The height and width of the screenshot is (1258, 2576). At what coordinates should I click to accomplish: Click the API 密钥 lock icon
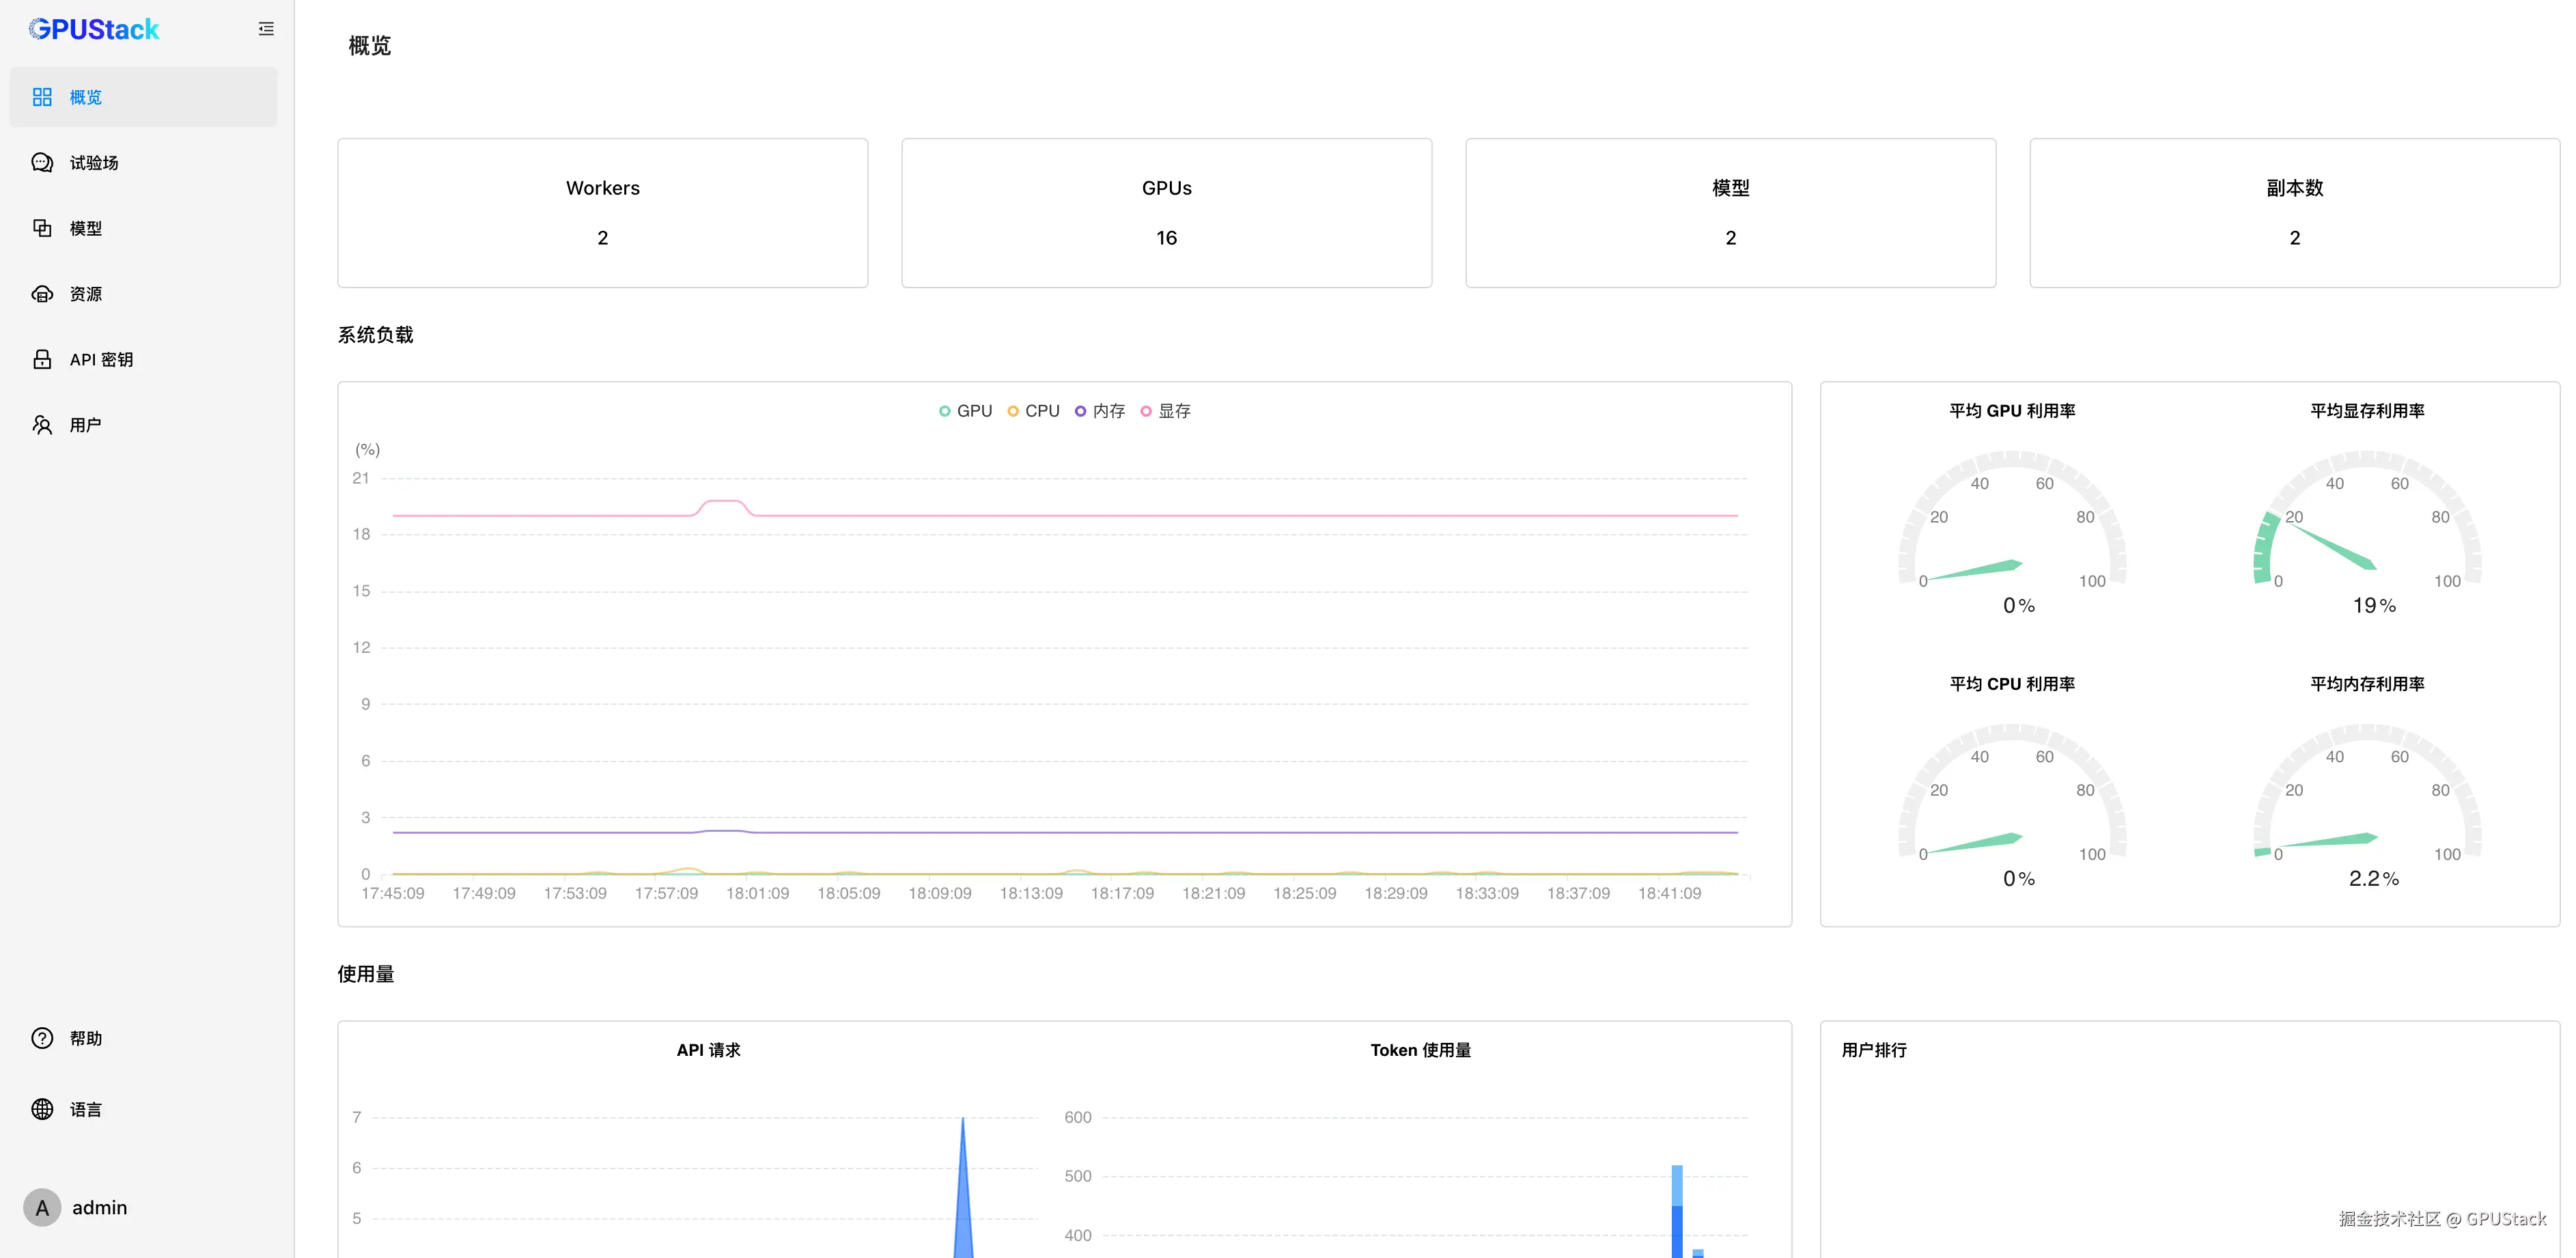click(42, 359)
